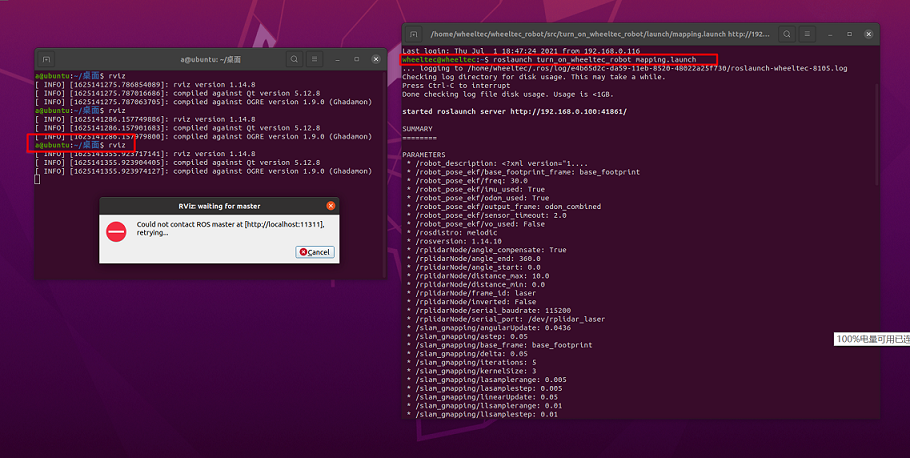Click search icon in wheeltec terminal titlebar

pyautogui.click(x=786, y=34)
